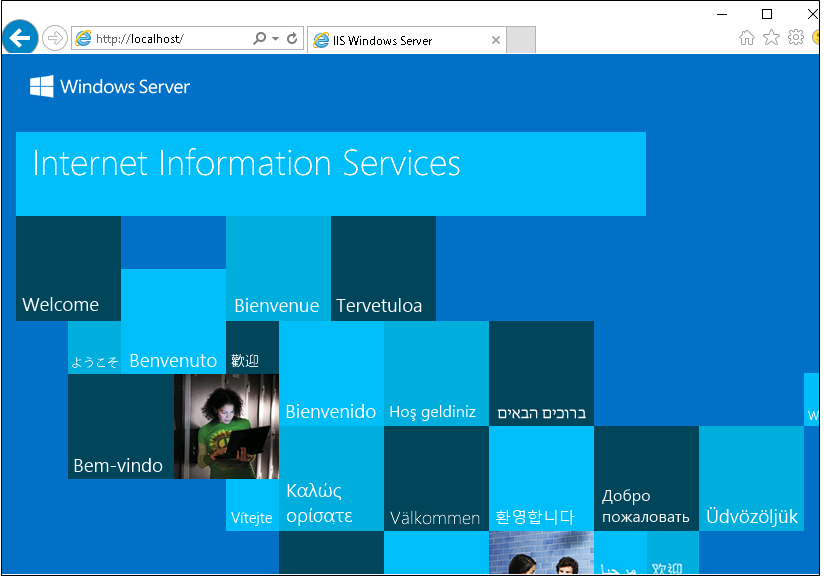The height and width of the screenshot is (578, 824).
Task: Click the Internet Explorer page icon in address bar
Action: coord(82,38)
